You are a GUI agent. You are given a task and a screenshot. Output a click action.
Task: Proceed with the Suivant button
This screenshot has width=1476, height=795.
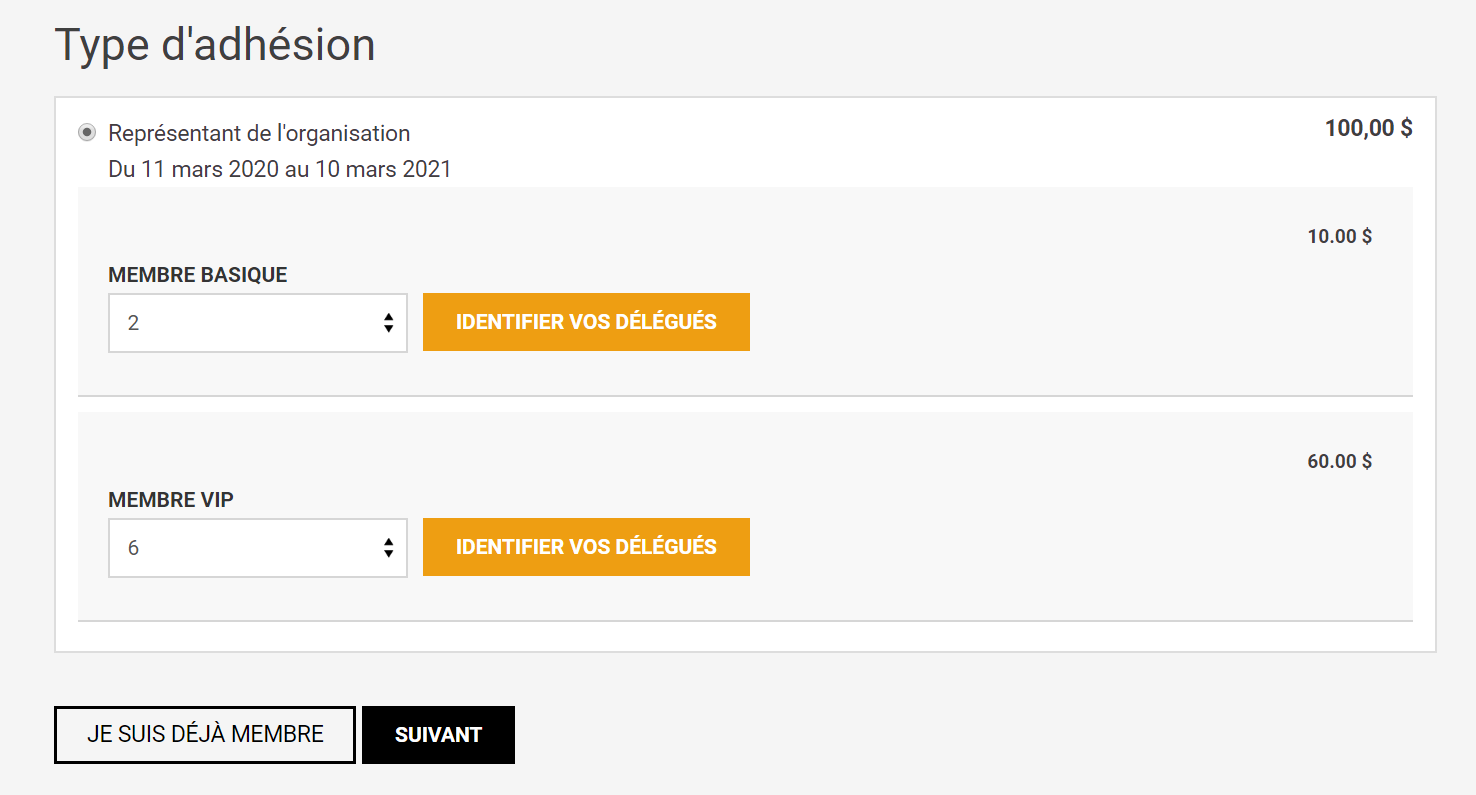(438, 735)
